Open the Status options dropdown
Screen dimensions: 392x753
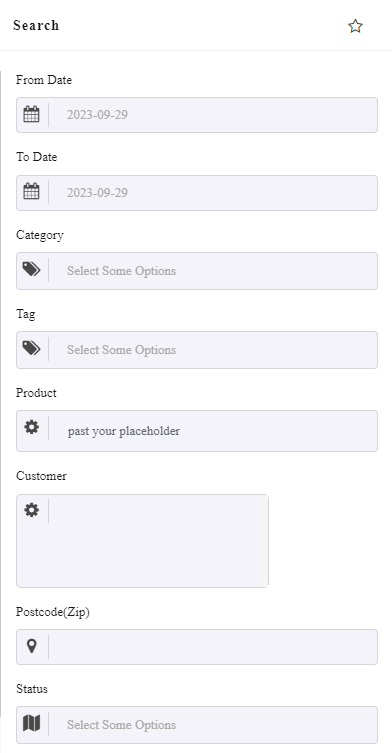(212, 725)
